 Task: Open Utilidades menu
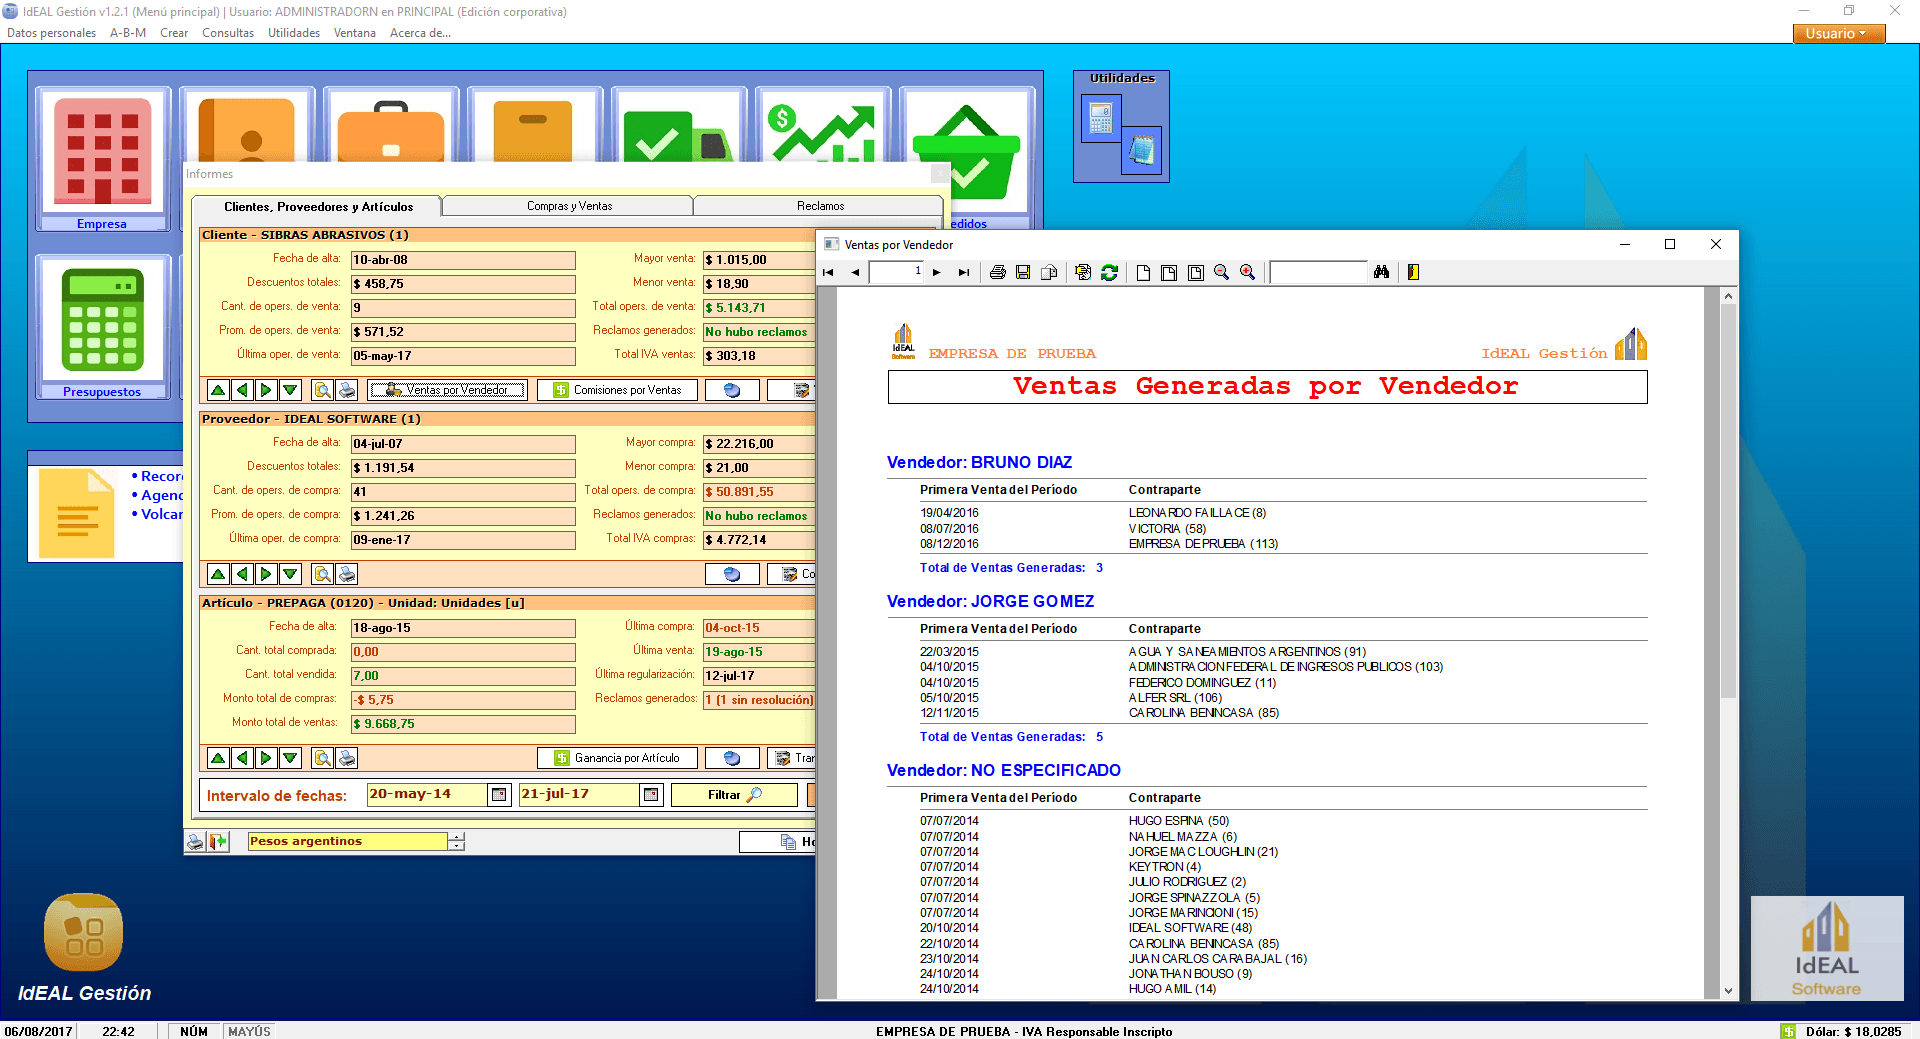point(294,33)
